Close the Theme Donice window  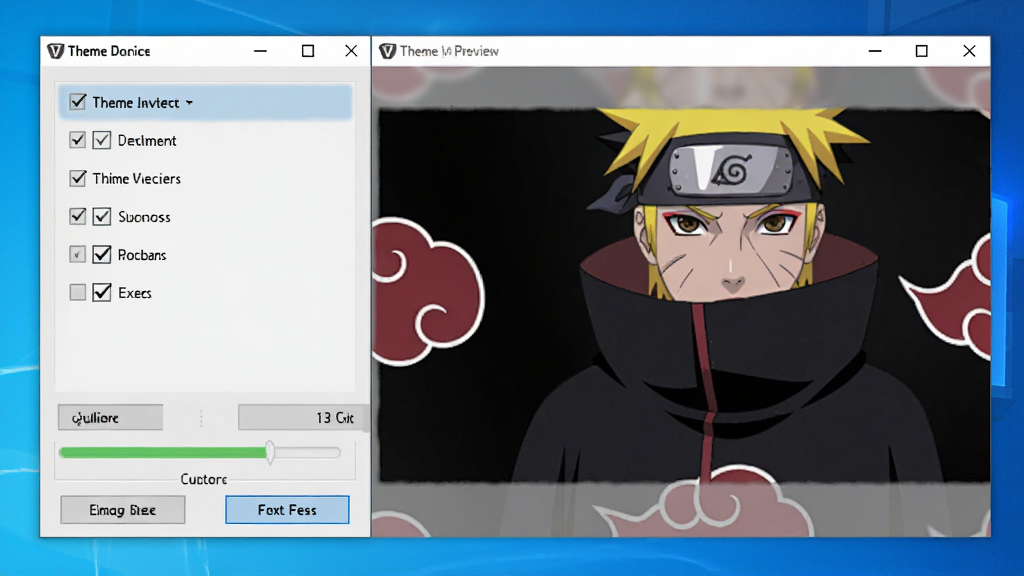coord(351,51)
